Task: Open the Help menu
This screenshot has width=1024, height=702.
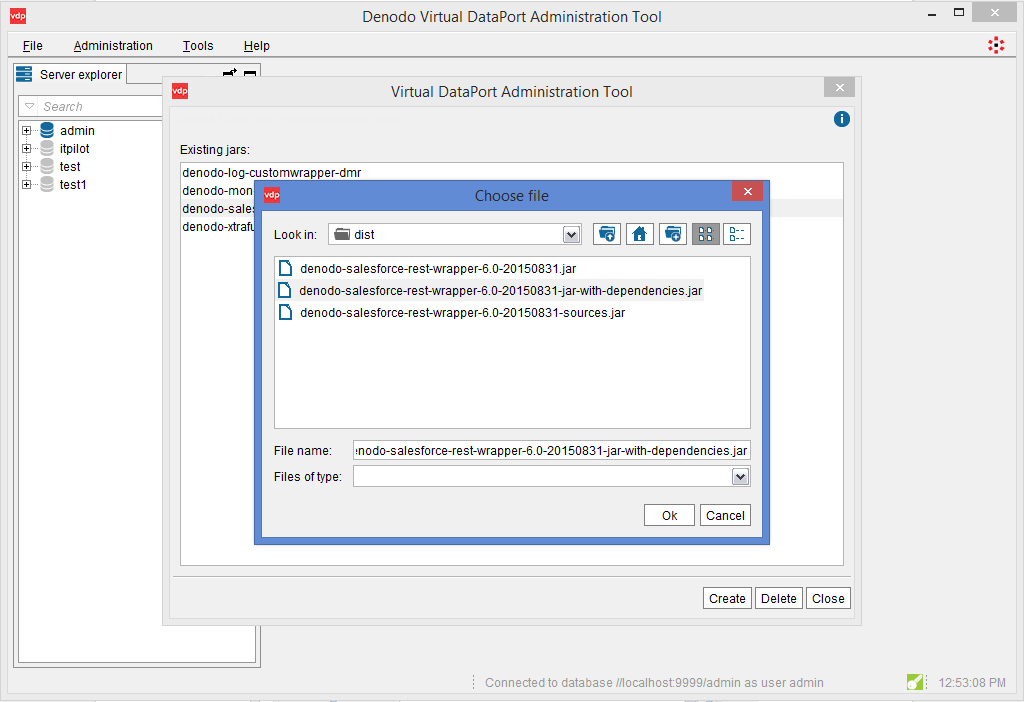Action: coord(257,46)
